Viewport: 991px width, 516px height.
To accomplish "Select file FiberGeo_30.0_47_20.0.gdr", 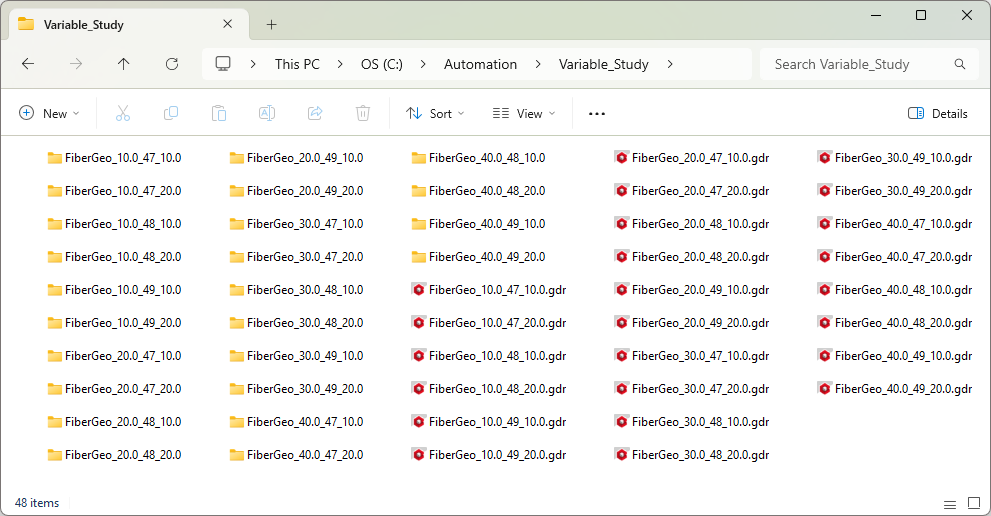I will (691, 389).
